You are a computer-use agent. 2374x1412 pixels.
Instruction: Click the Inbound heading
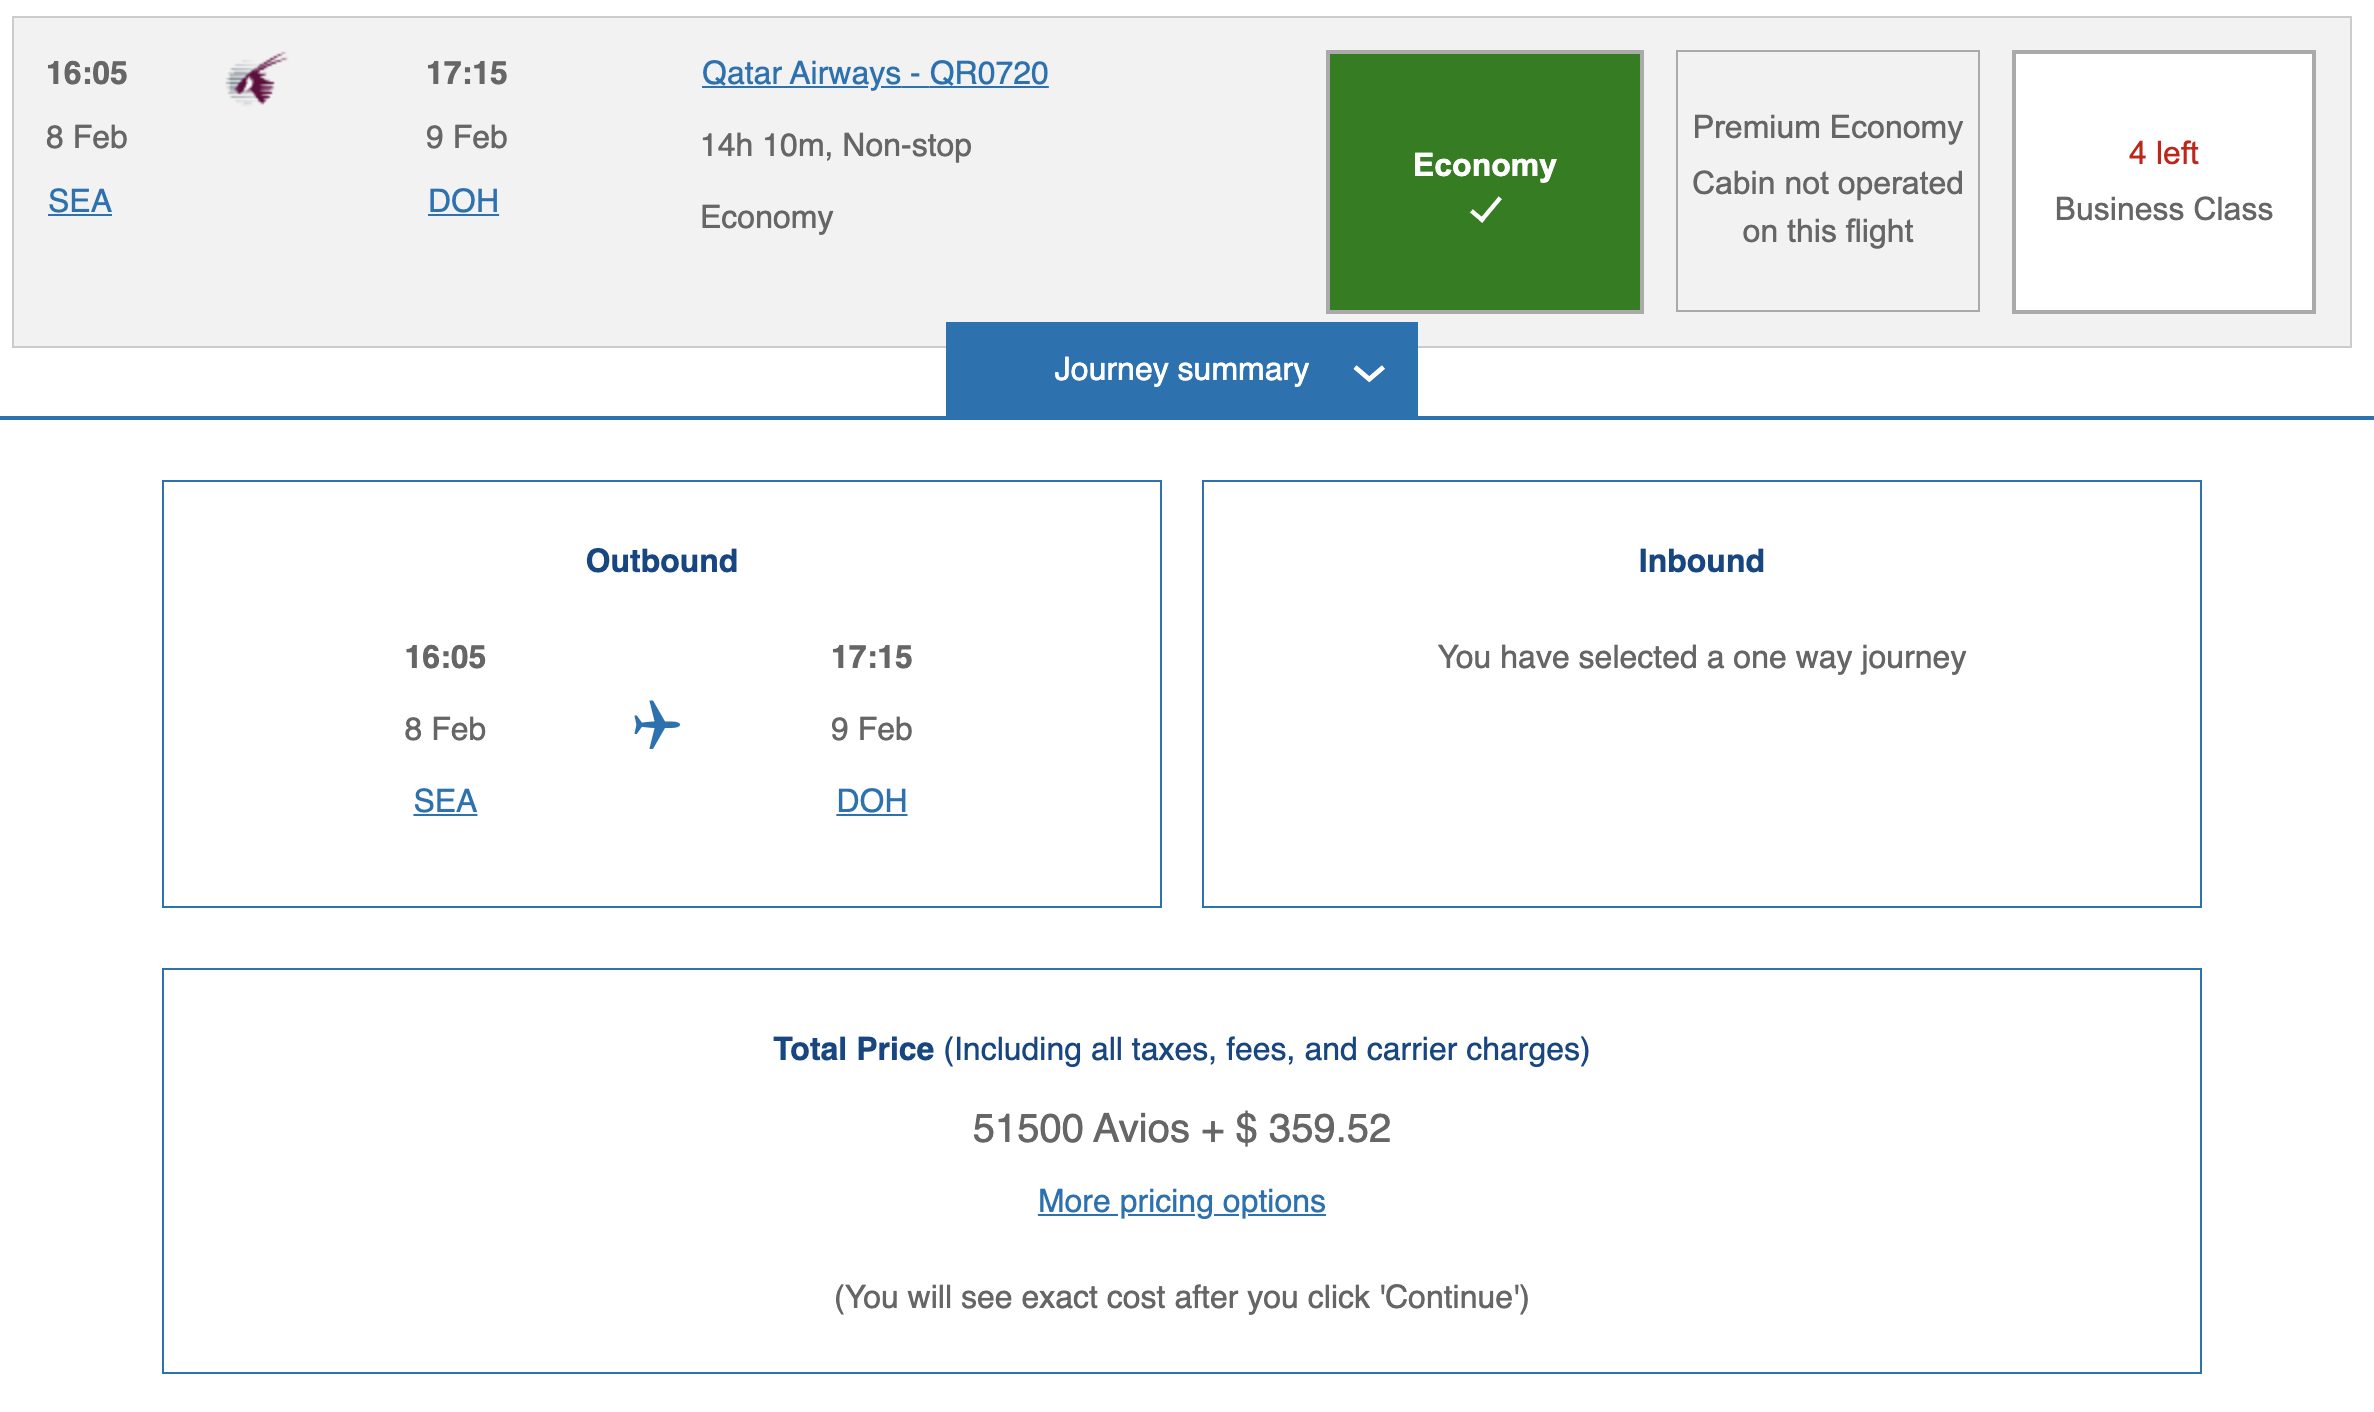tap(1701, 561)
